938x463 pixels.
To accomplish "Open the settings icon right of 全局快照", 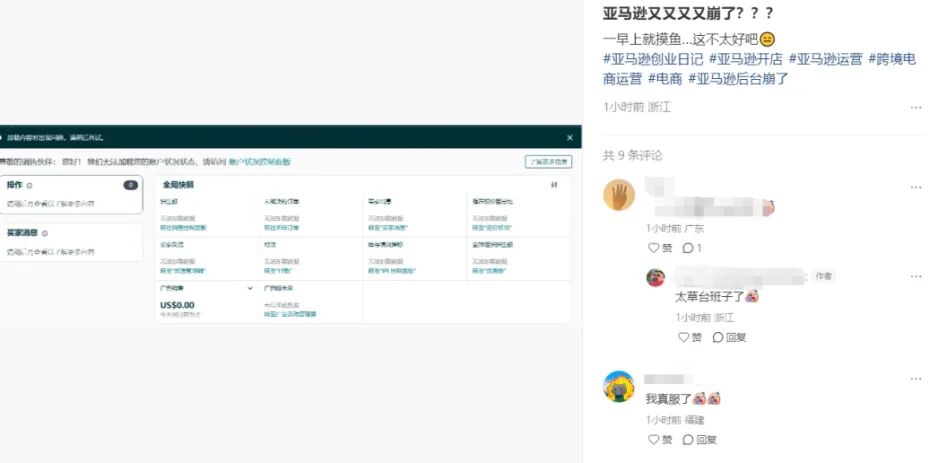I will pyautogui.click(x=554, y=185).
